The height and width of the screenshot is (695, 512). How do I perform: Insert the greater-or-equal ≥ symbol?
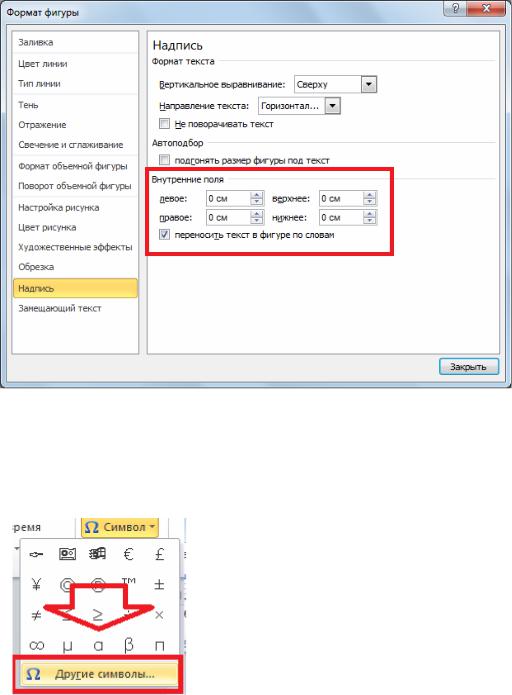(98, 615)
